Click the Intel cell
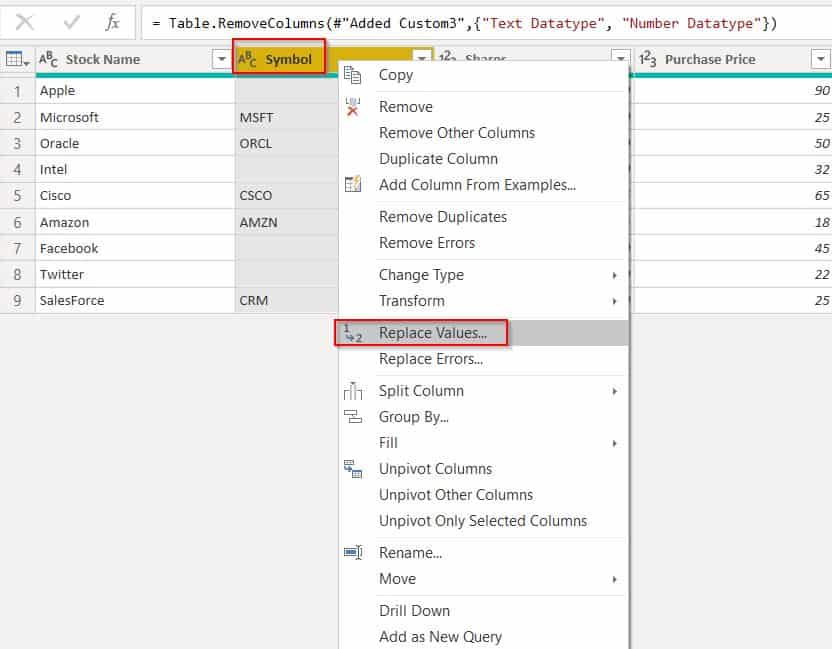Screen dimensions: 832x649 coord(135,169)
